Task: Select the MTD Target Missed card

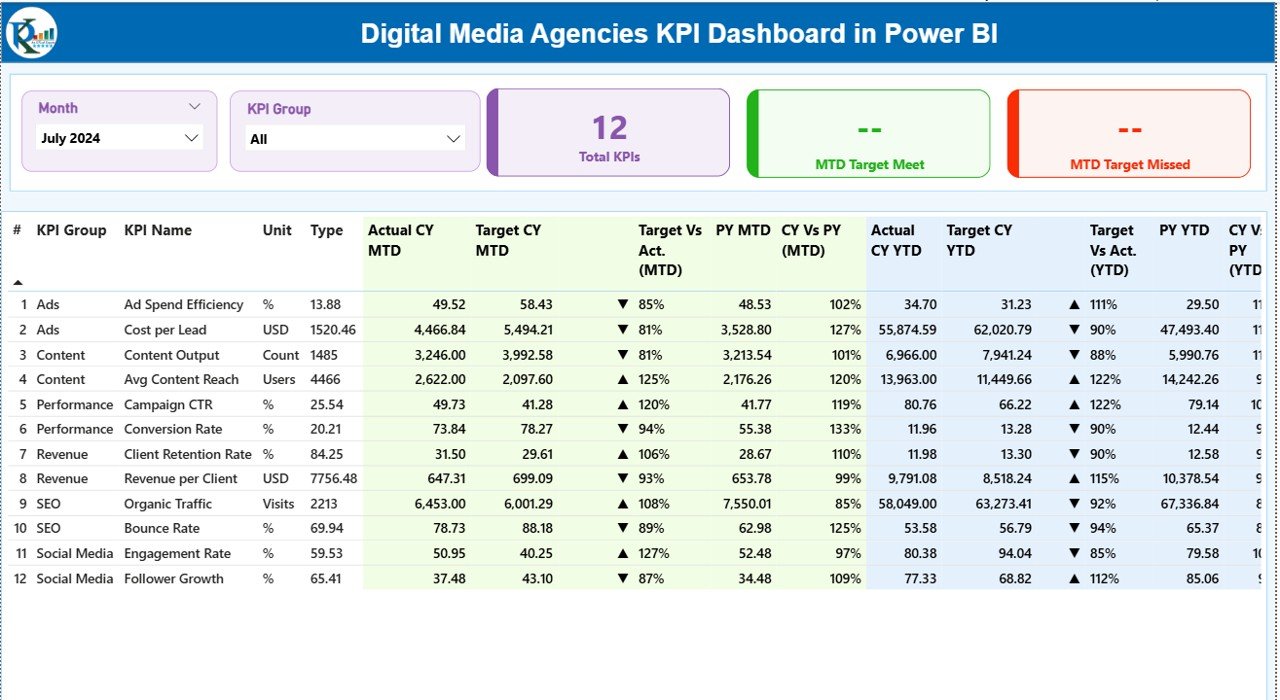Action: click(1128, 133)
